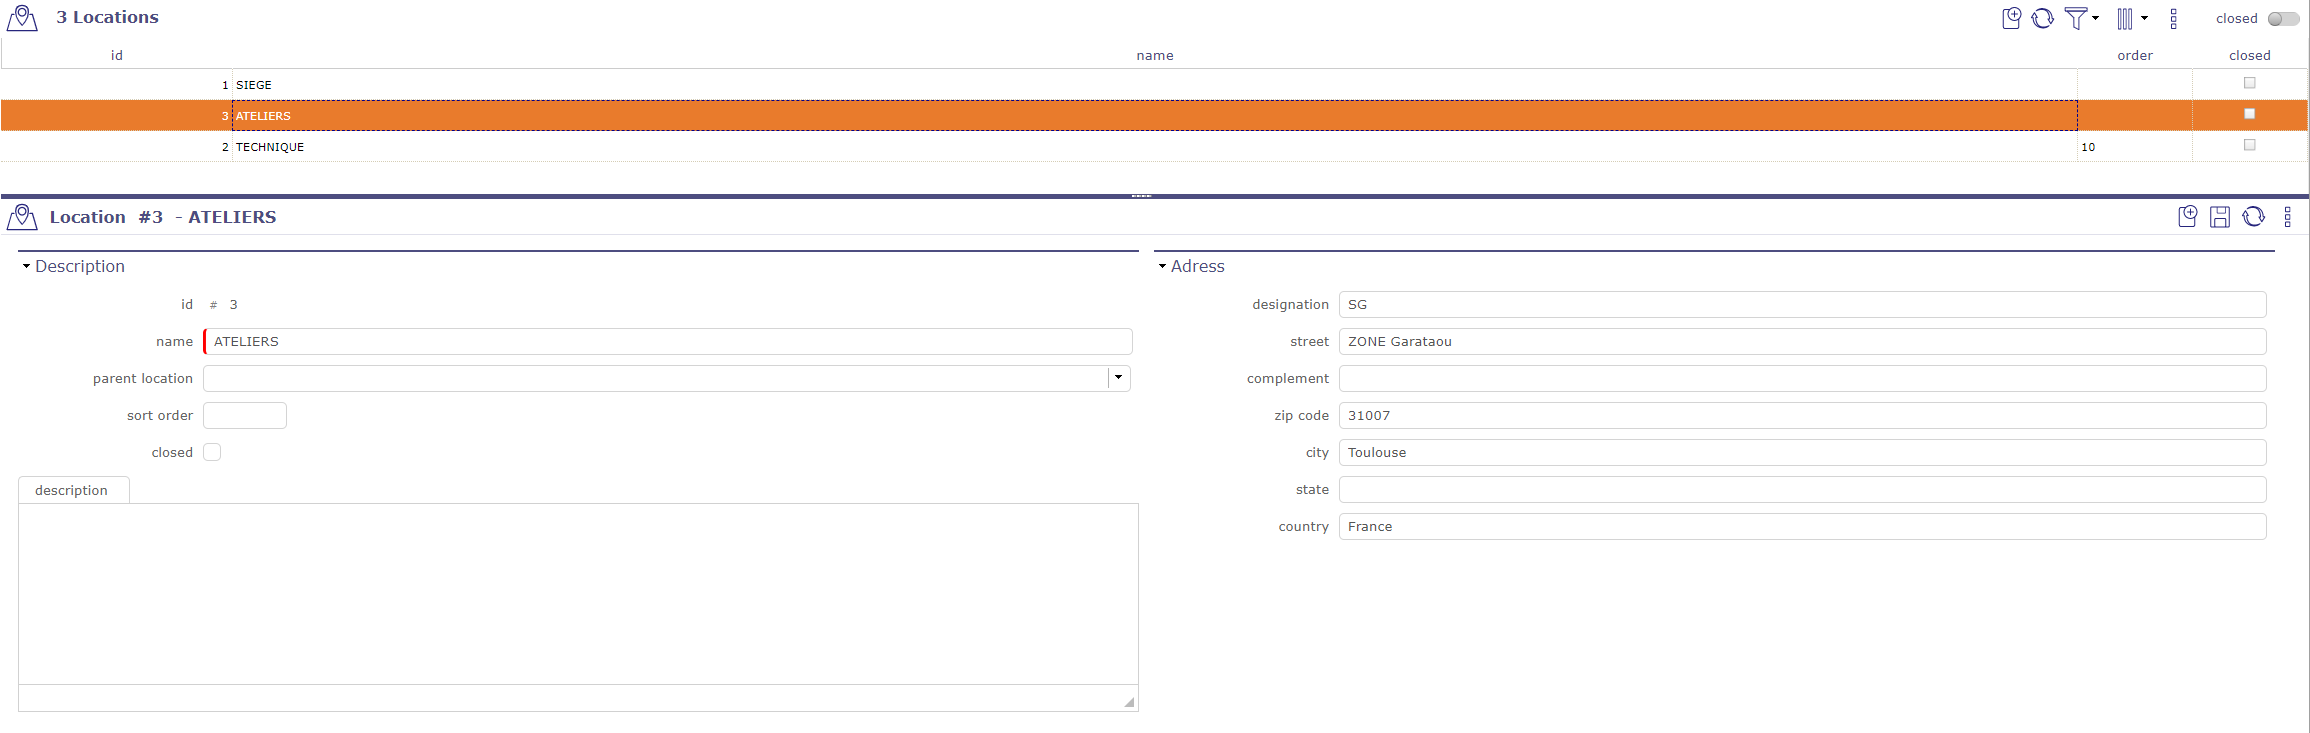Sort the list by the name column header
The image size is (2310, 733).
[x=1154, y=55]
